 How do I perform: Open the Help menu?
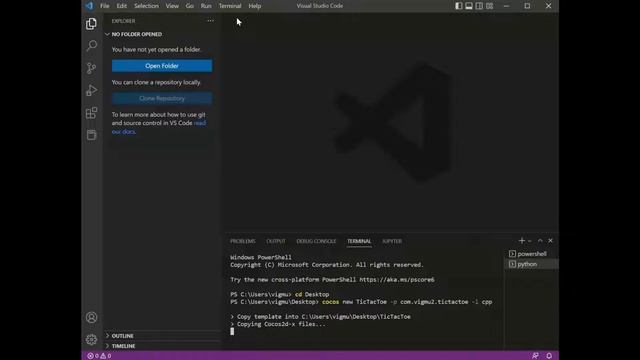(255, 6)
